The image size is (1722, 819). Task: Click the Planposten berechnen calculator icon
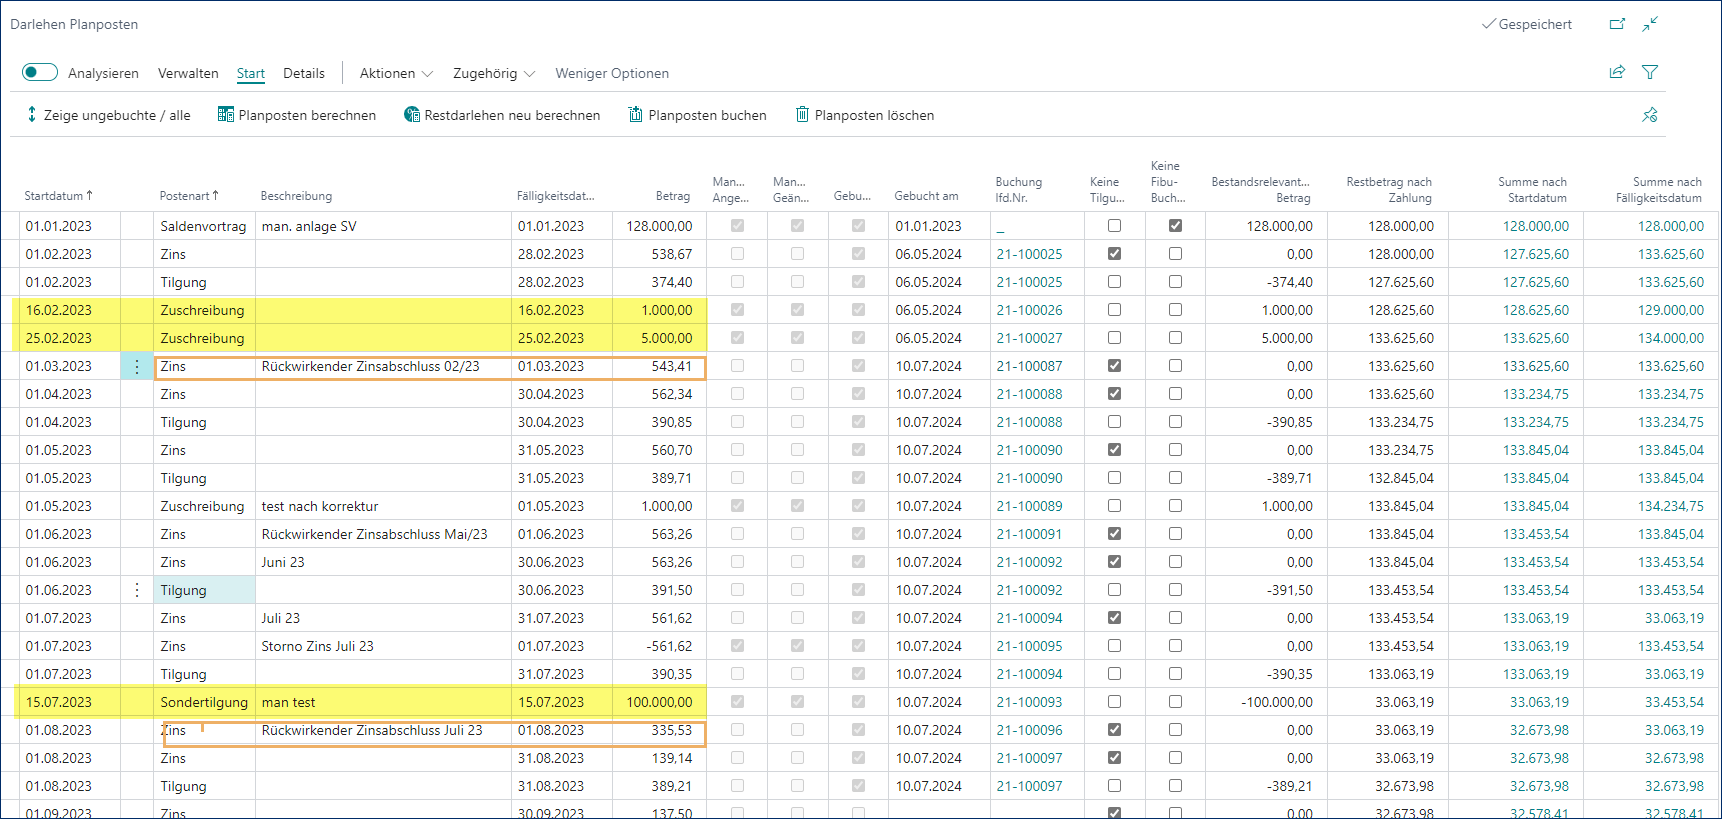click(226, 115)
